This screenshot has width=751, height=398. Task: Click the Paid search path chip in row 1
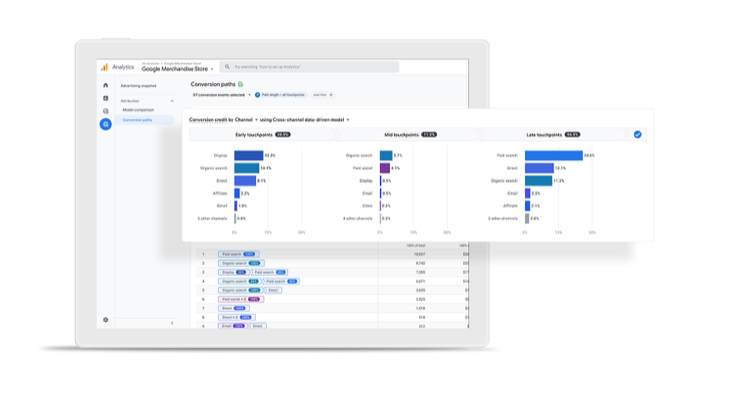tap(239, 254)
